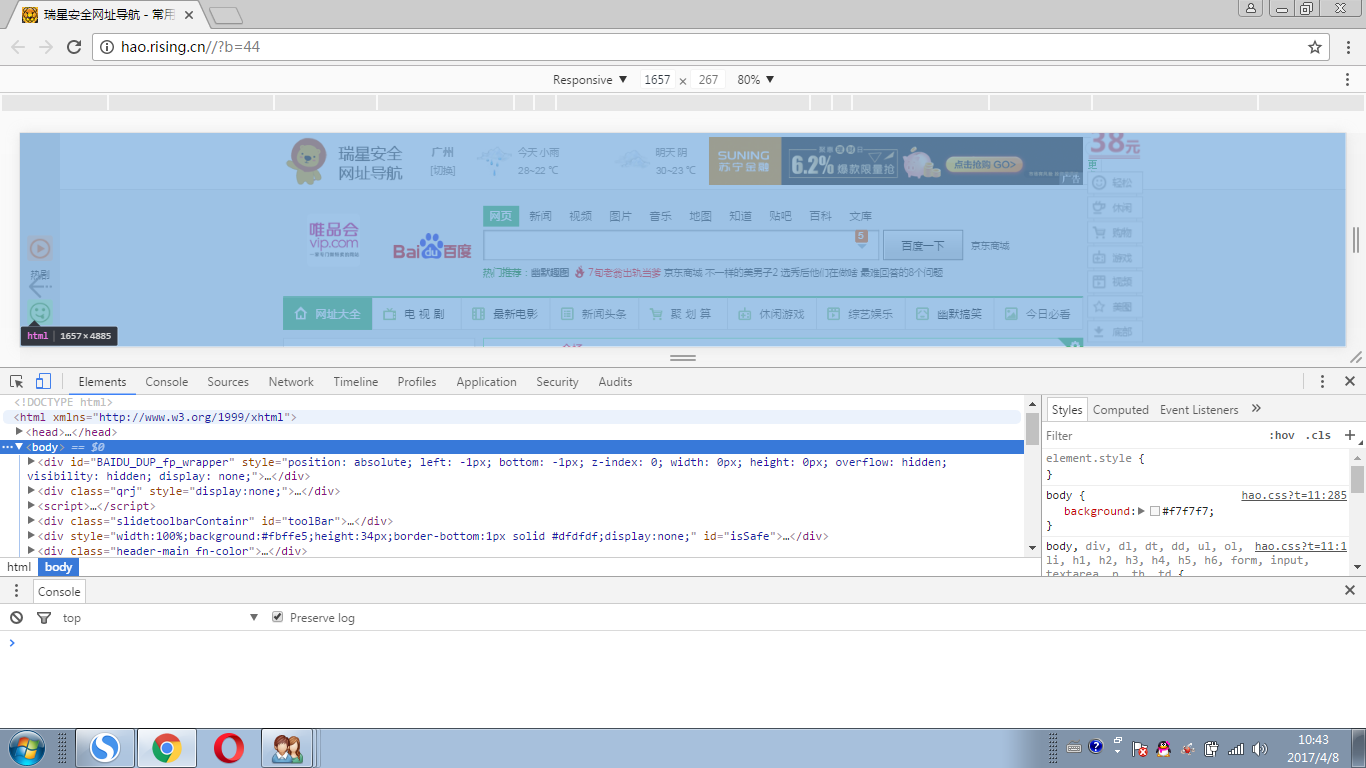Screen dimensions: 1366x768
Task: Open the Windows Start menu
Action: [x=25, y=748]
